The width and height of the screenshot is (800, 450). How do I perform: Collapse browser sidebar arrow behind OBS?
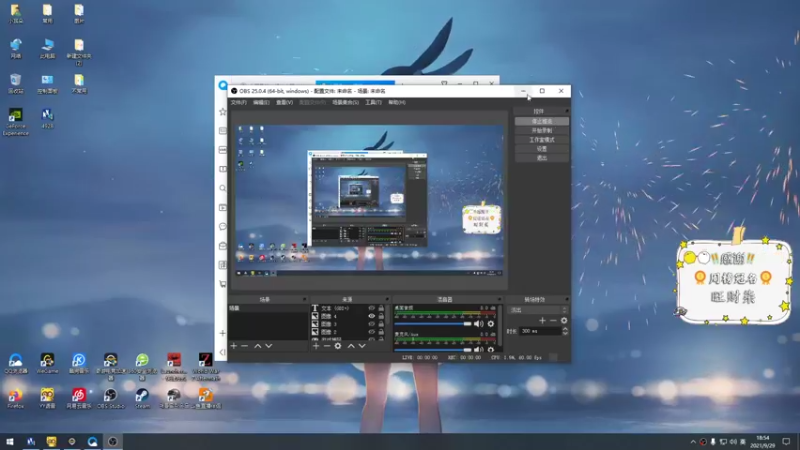point(222,352)
